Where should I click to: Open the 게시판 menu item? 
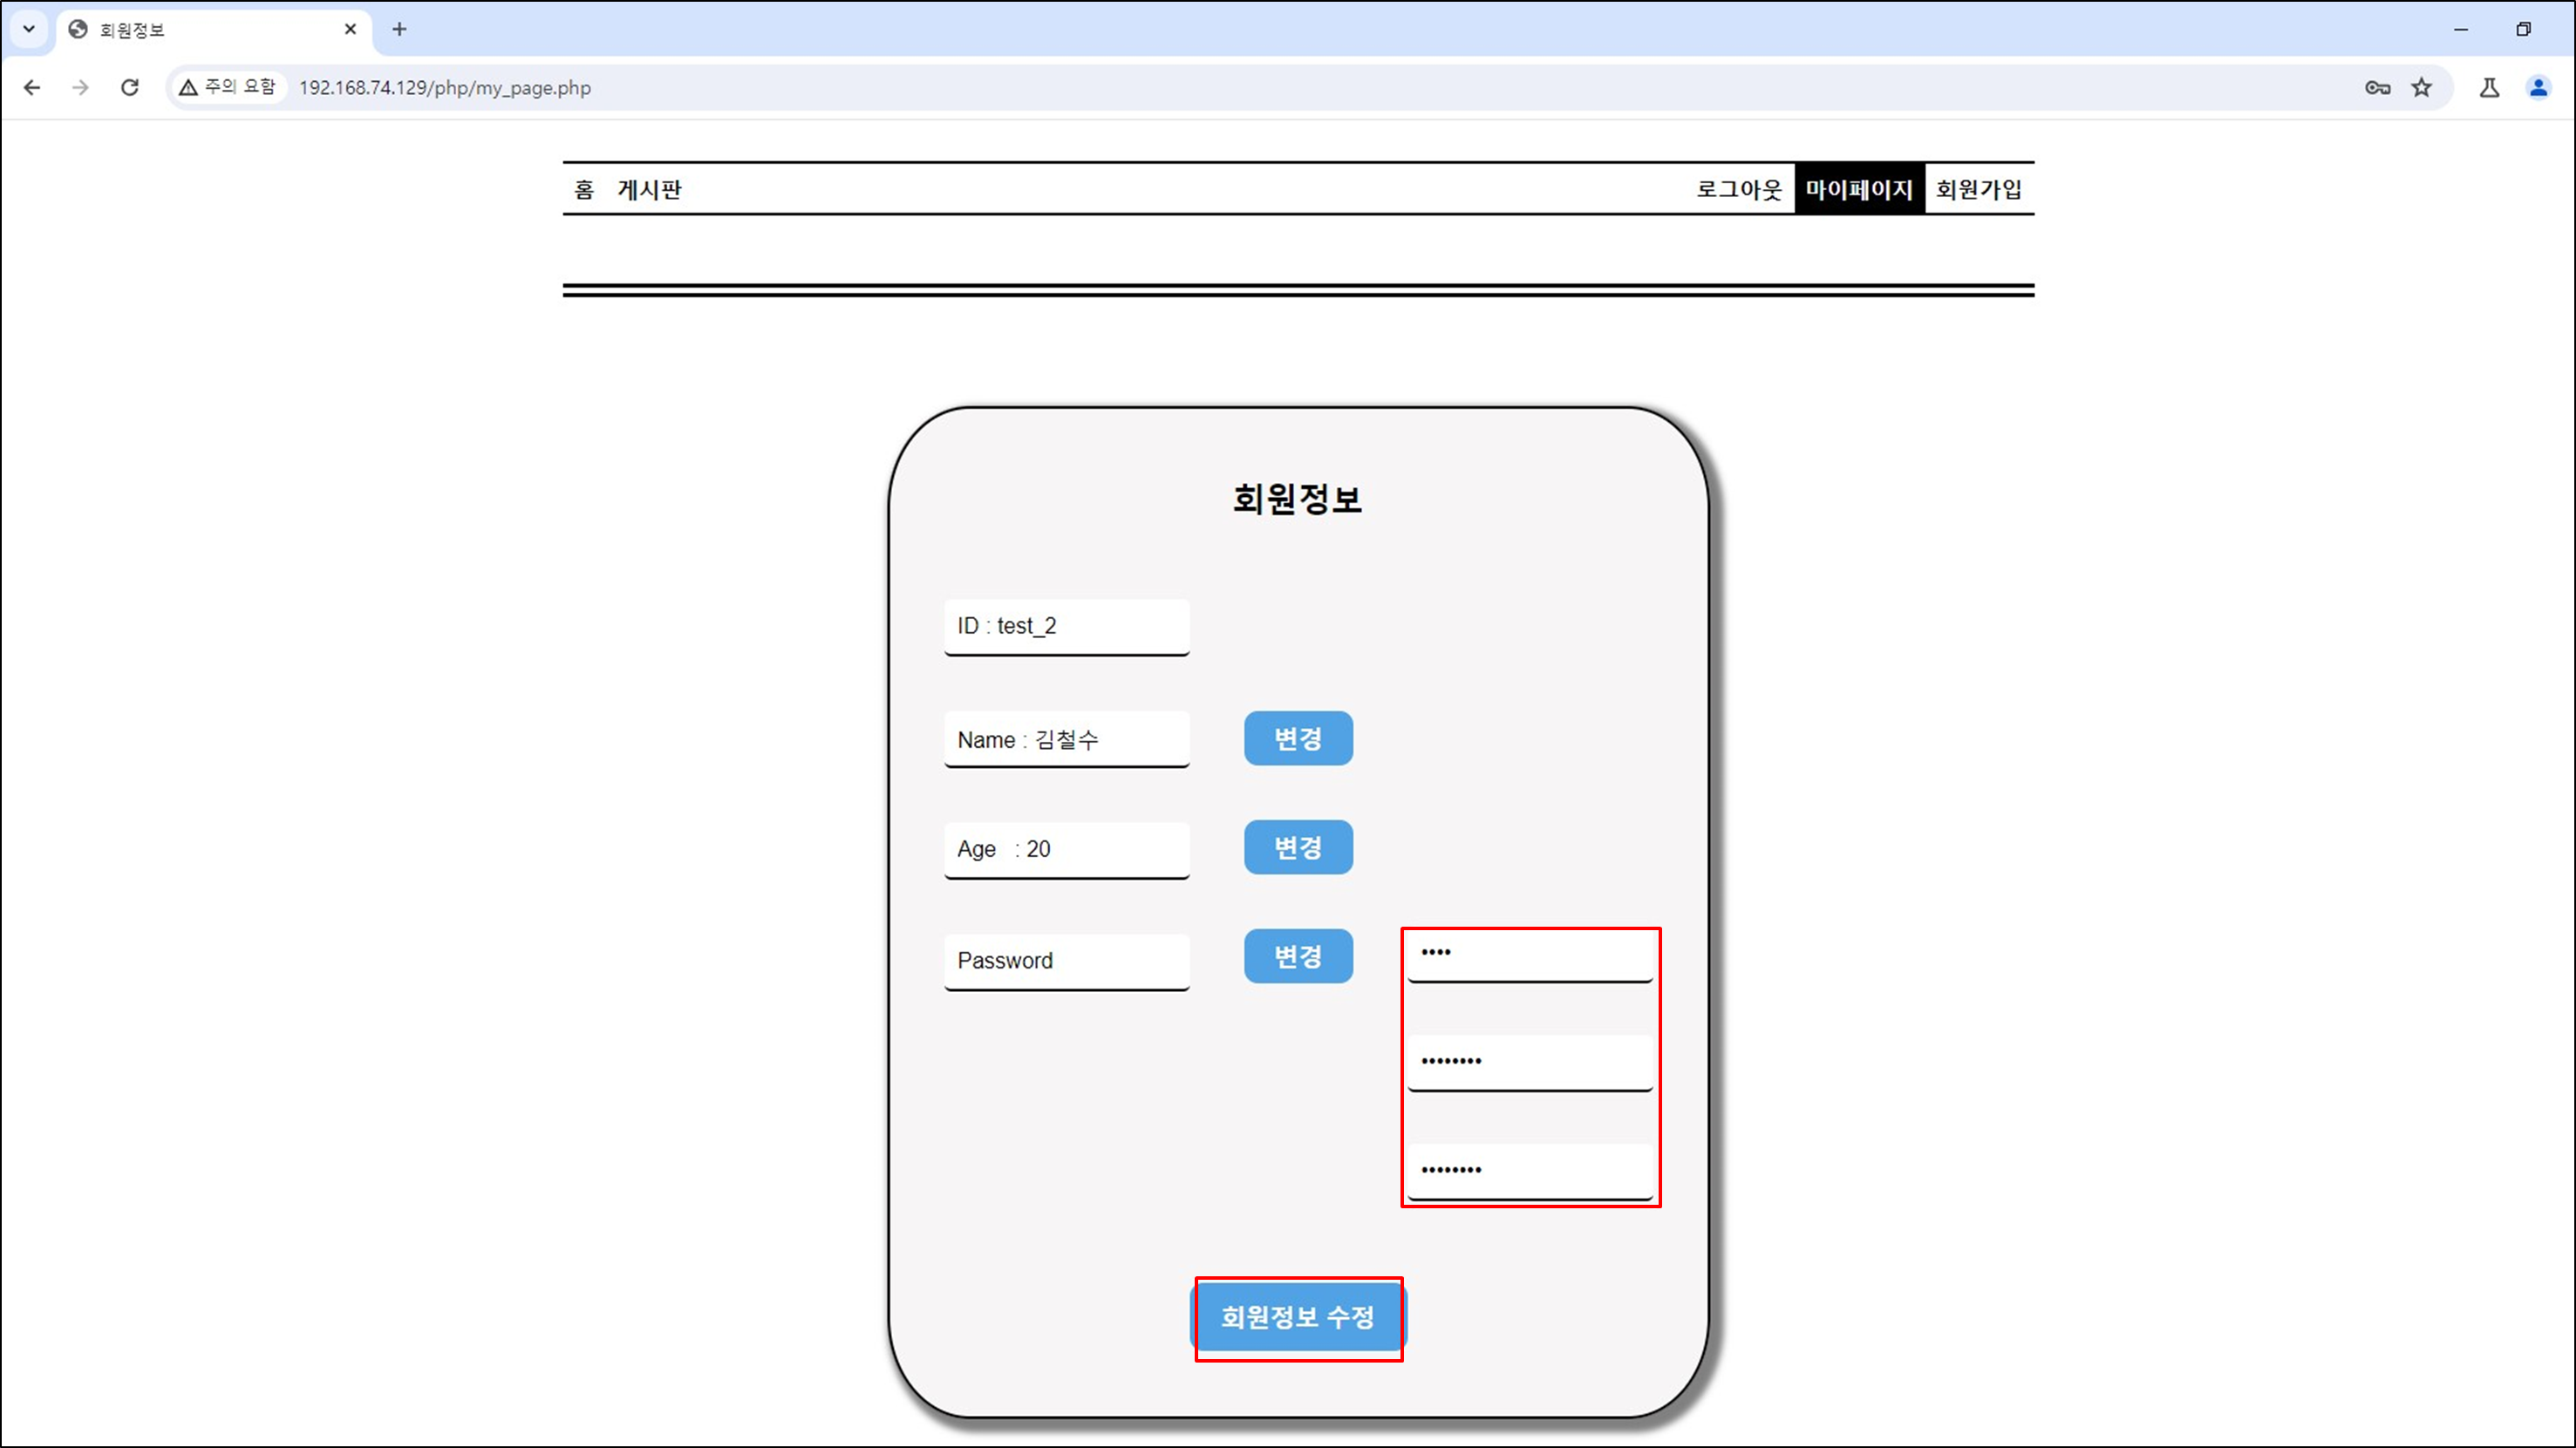(649, 189)
